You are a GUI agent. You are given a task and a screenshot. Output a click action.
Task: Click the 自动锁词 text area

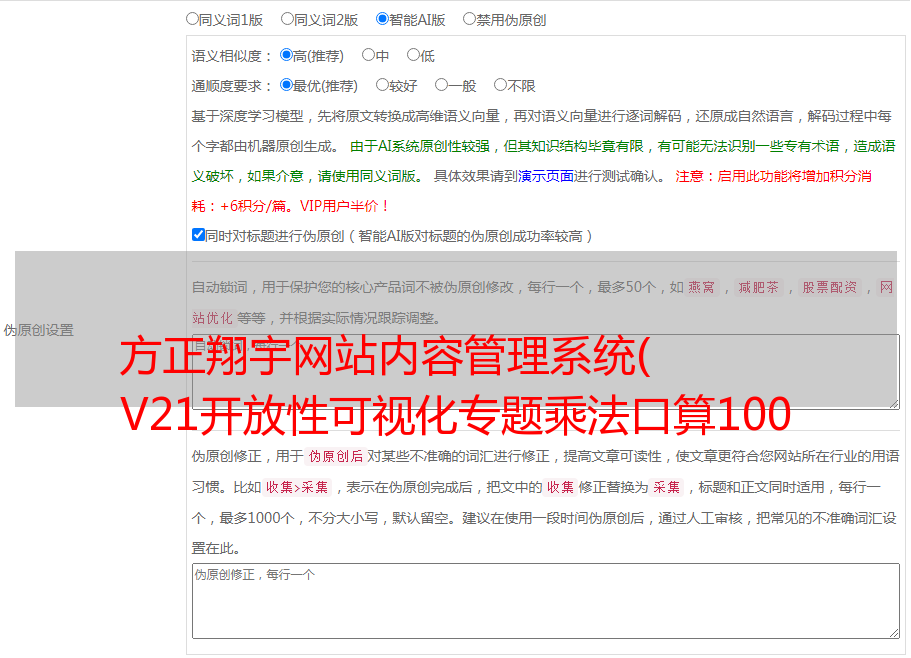546,372
